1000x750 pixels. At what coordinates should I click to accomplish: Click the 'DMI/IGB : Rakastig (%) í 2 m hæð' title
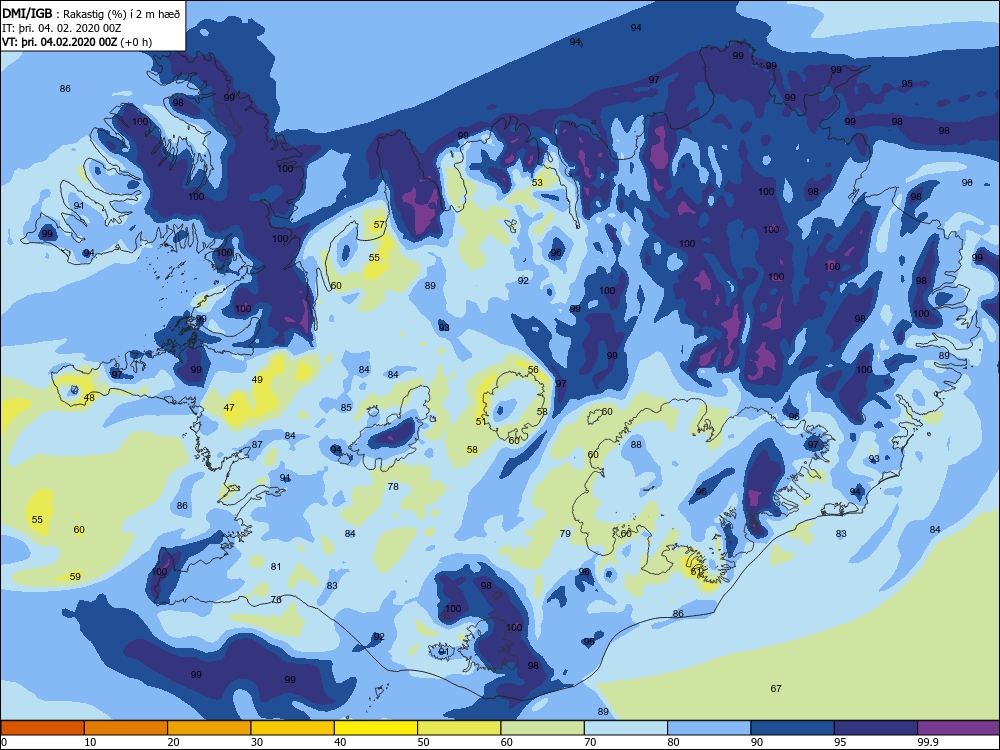coord(91,13)
